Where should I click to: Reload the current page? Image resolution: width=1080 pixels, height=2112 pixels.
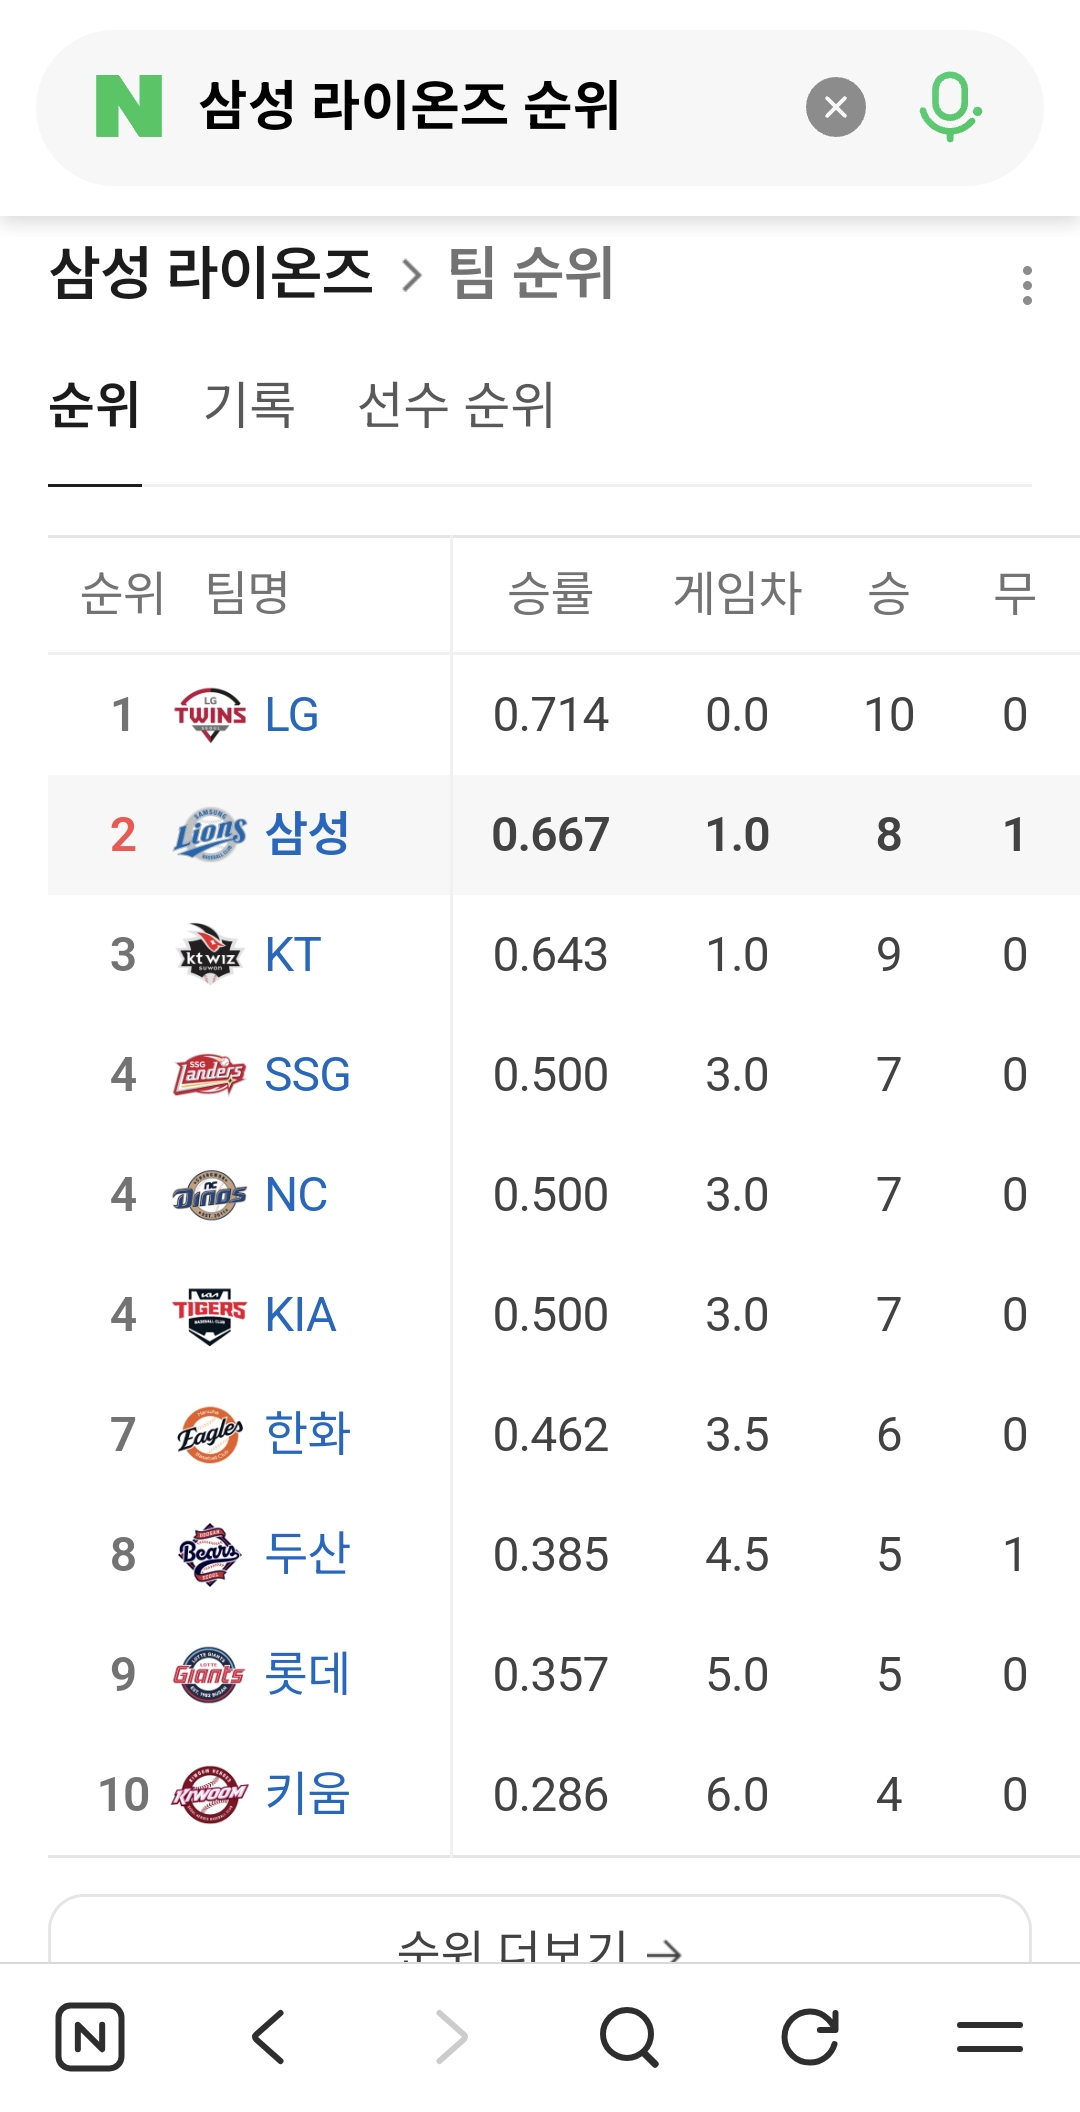809,2036
